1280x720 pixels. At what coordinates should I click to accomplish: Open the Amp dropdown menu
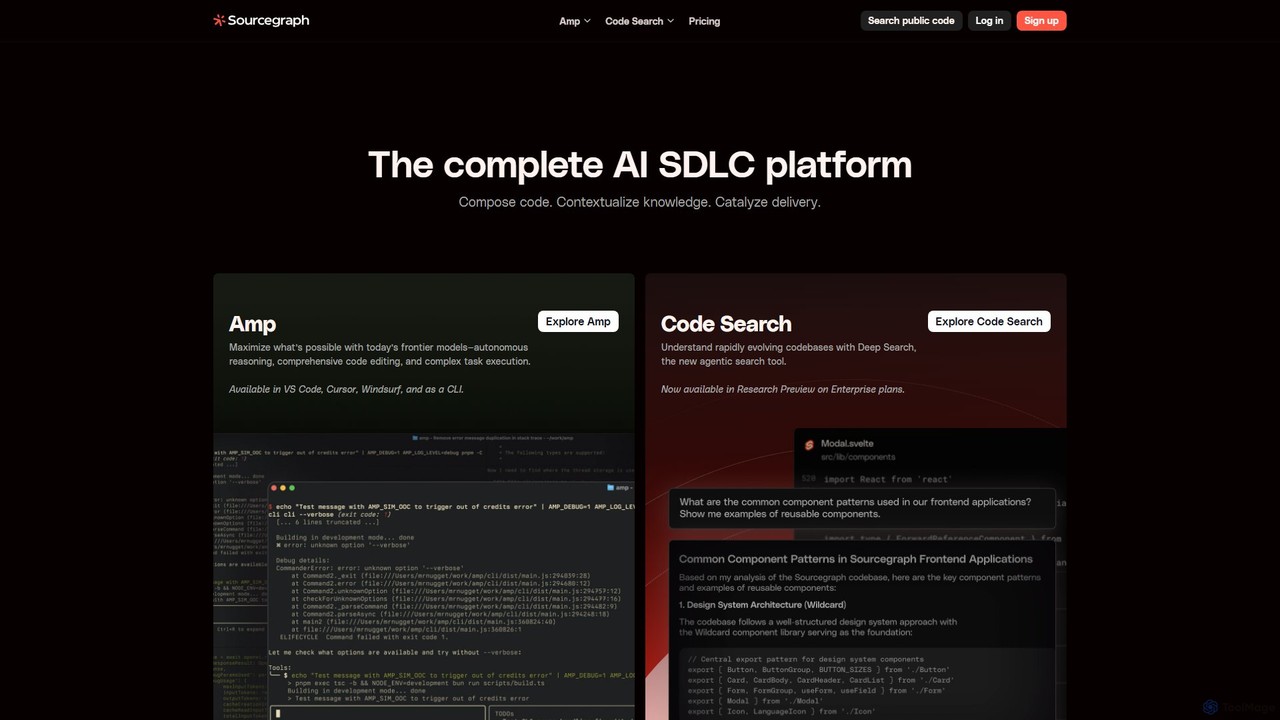(x=575, y=21)
